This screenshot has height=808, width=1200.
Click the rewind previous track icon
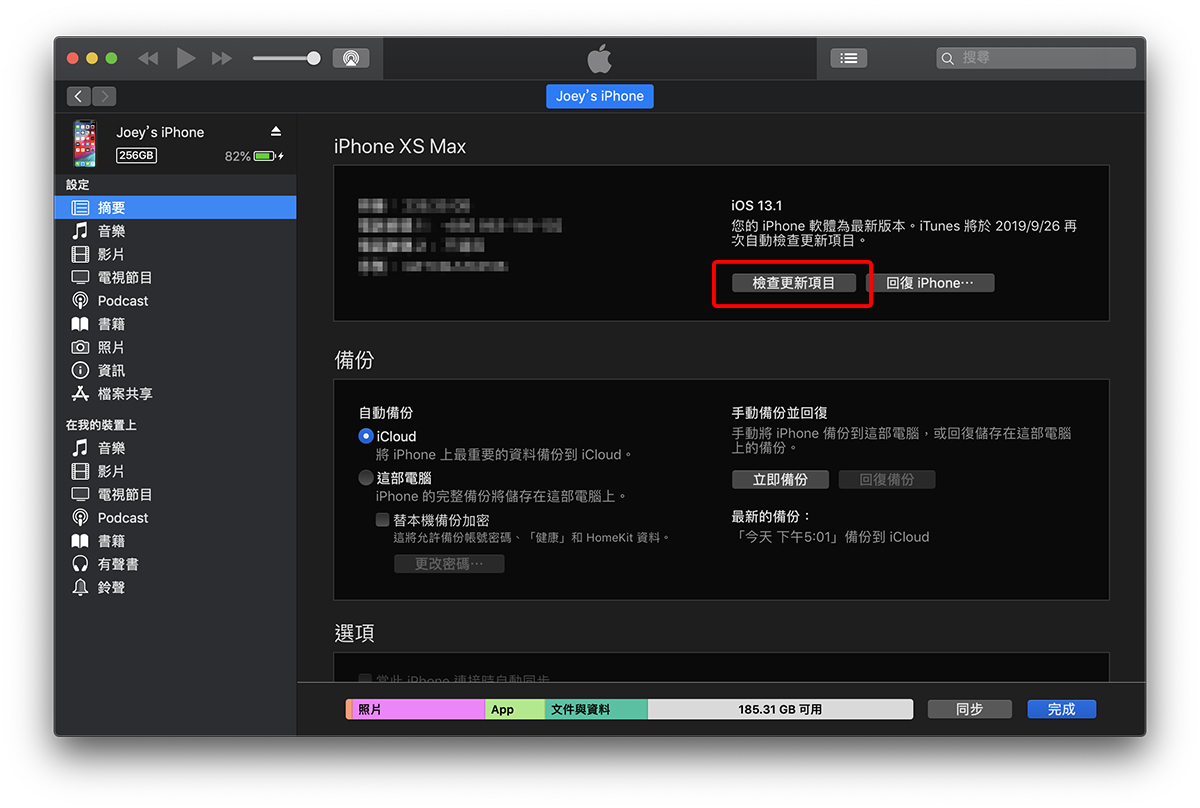coord(148,59)
